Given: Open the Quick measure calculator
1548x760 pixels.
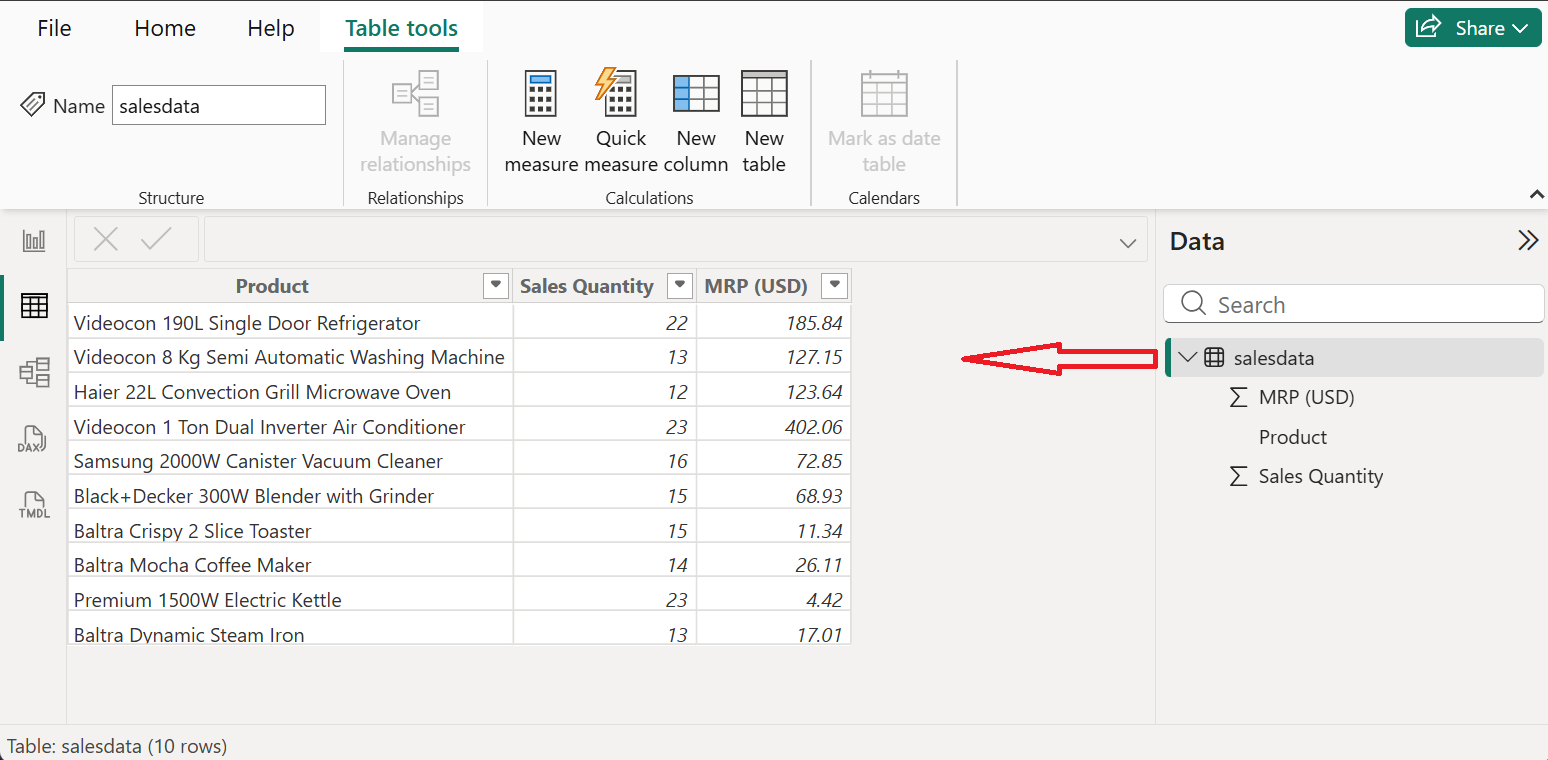Looking at the screenshot, I should tap(620, 95).
